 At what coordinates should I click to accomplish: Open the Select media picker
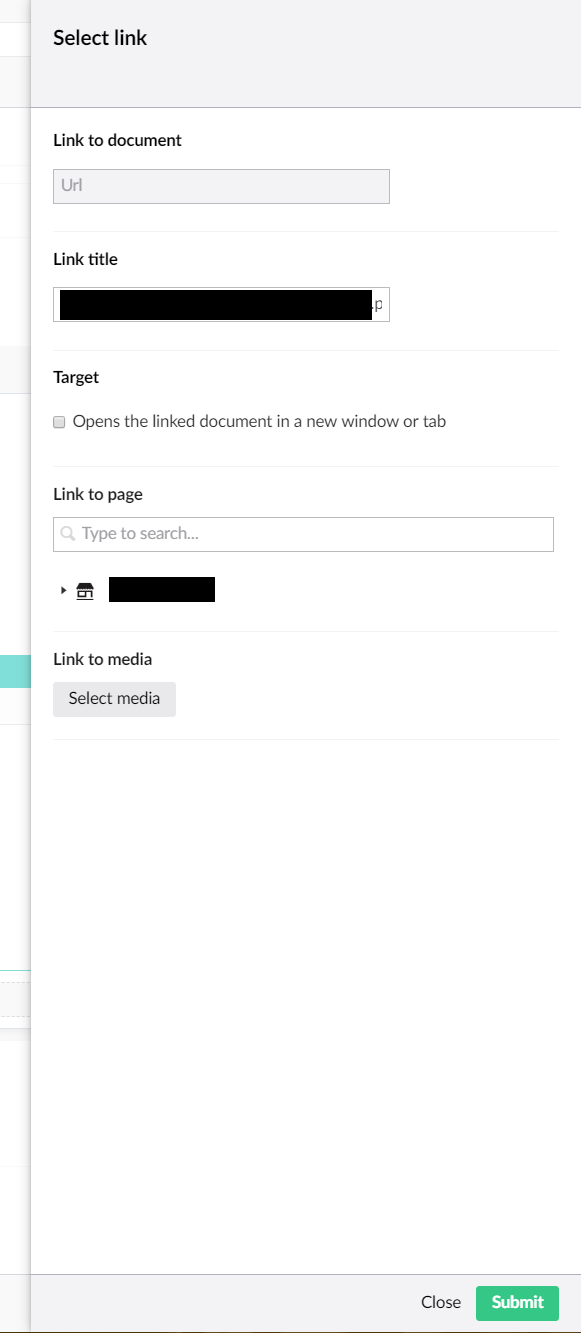[x=114, y=699]
